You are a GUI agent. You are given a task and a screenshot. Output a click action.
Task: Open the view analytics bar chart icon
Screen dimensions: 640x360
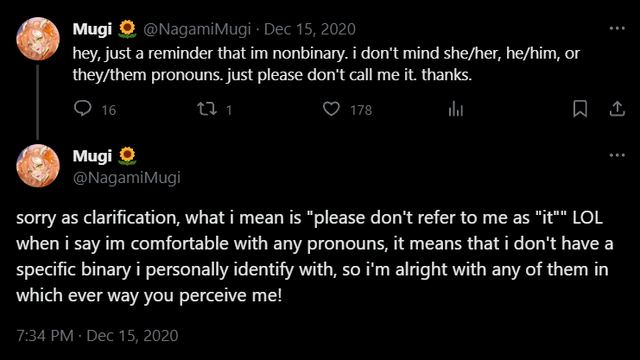(456, 109)
